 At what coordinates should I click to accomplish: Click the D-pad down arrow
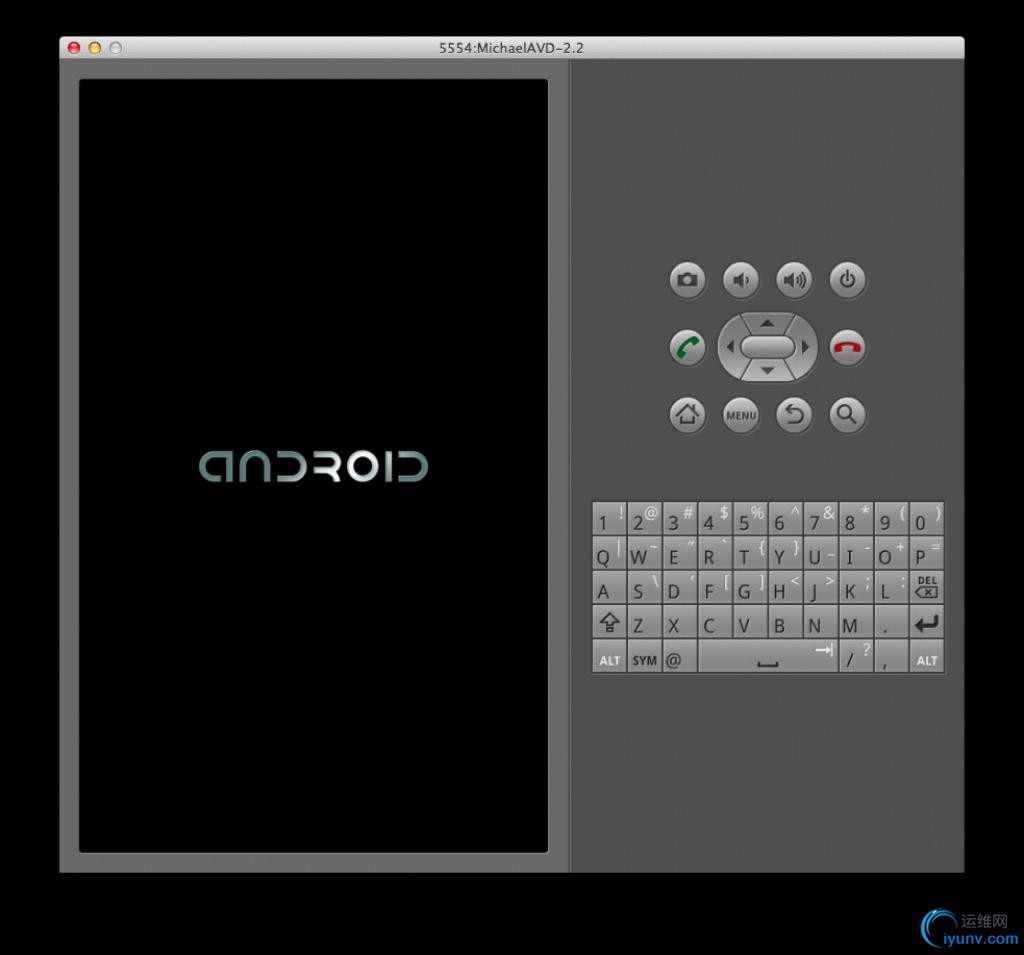pos(767,371)
